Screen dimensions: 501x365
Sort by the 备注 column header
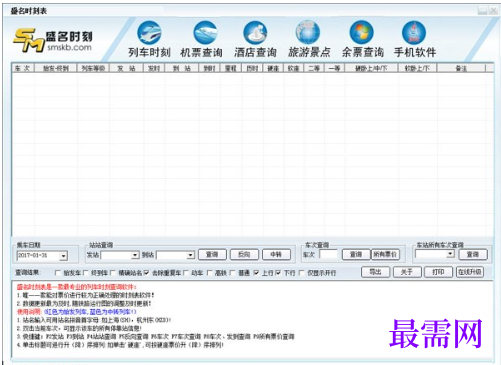point(461,68)
